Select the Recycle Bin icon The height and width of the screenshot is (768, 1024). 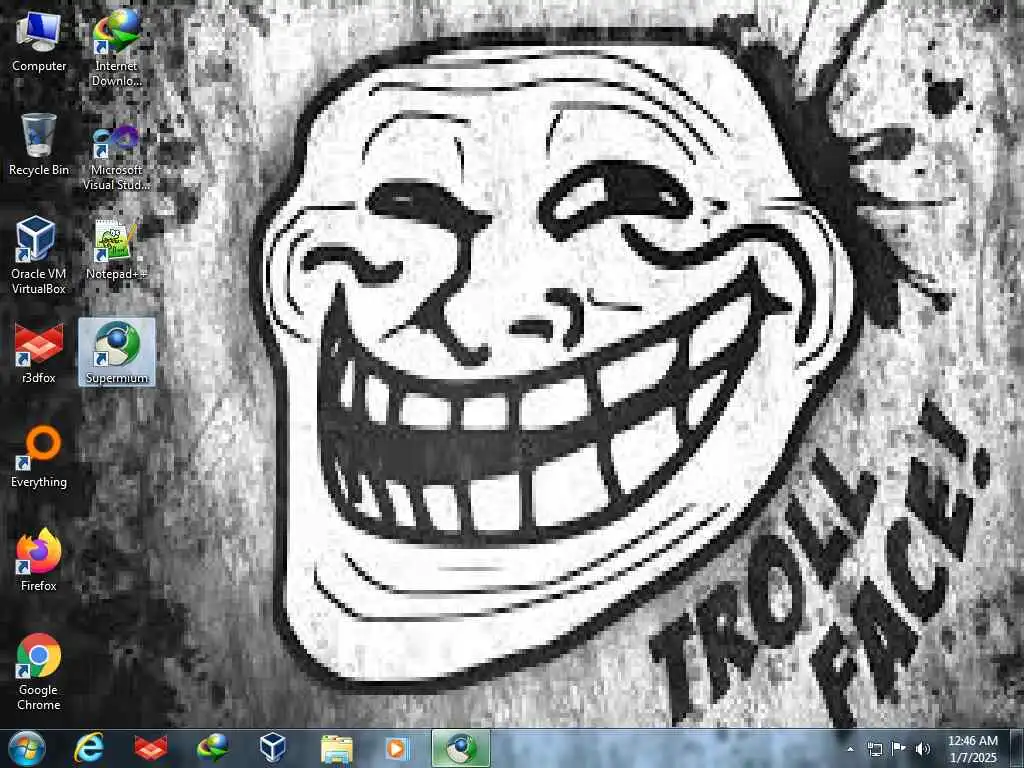click(x=39, y=145)
